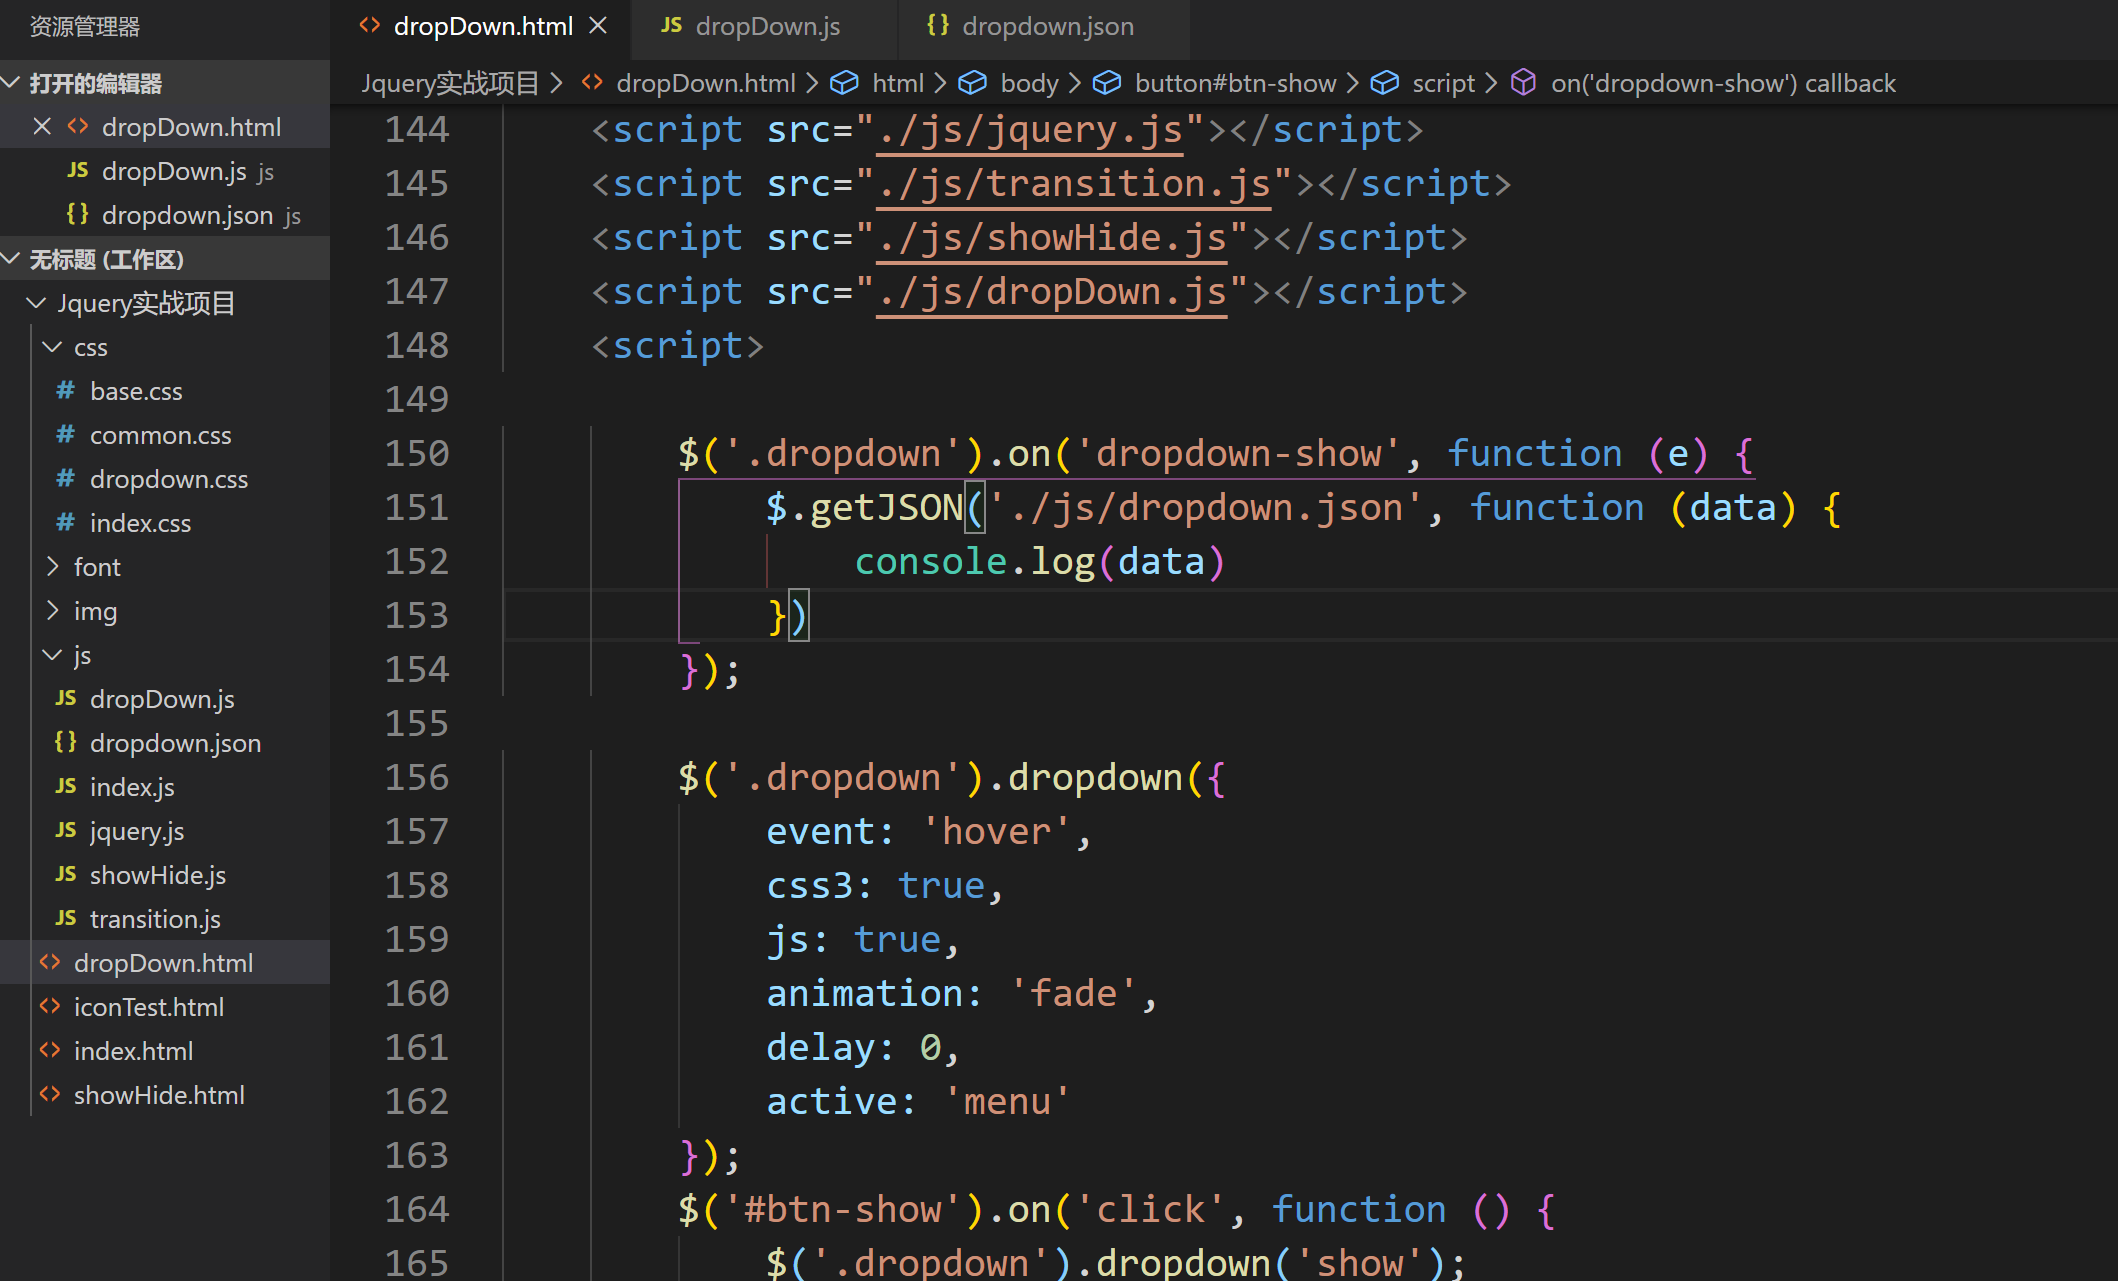Click HTML file icon on dropDown.html tab
This screenshot has width=2118, height=1281.
coord(370,25)
